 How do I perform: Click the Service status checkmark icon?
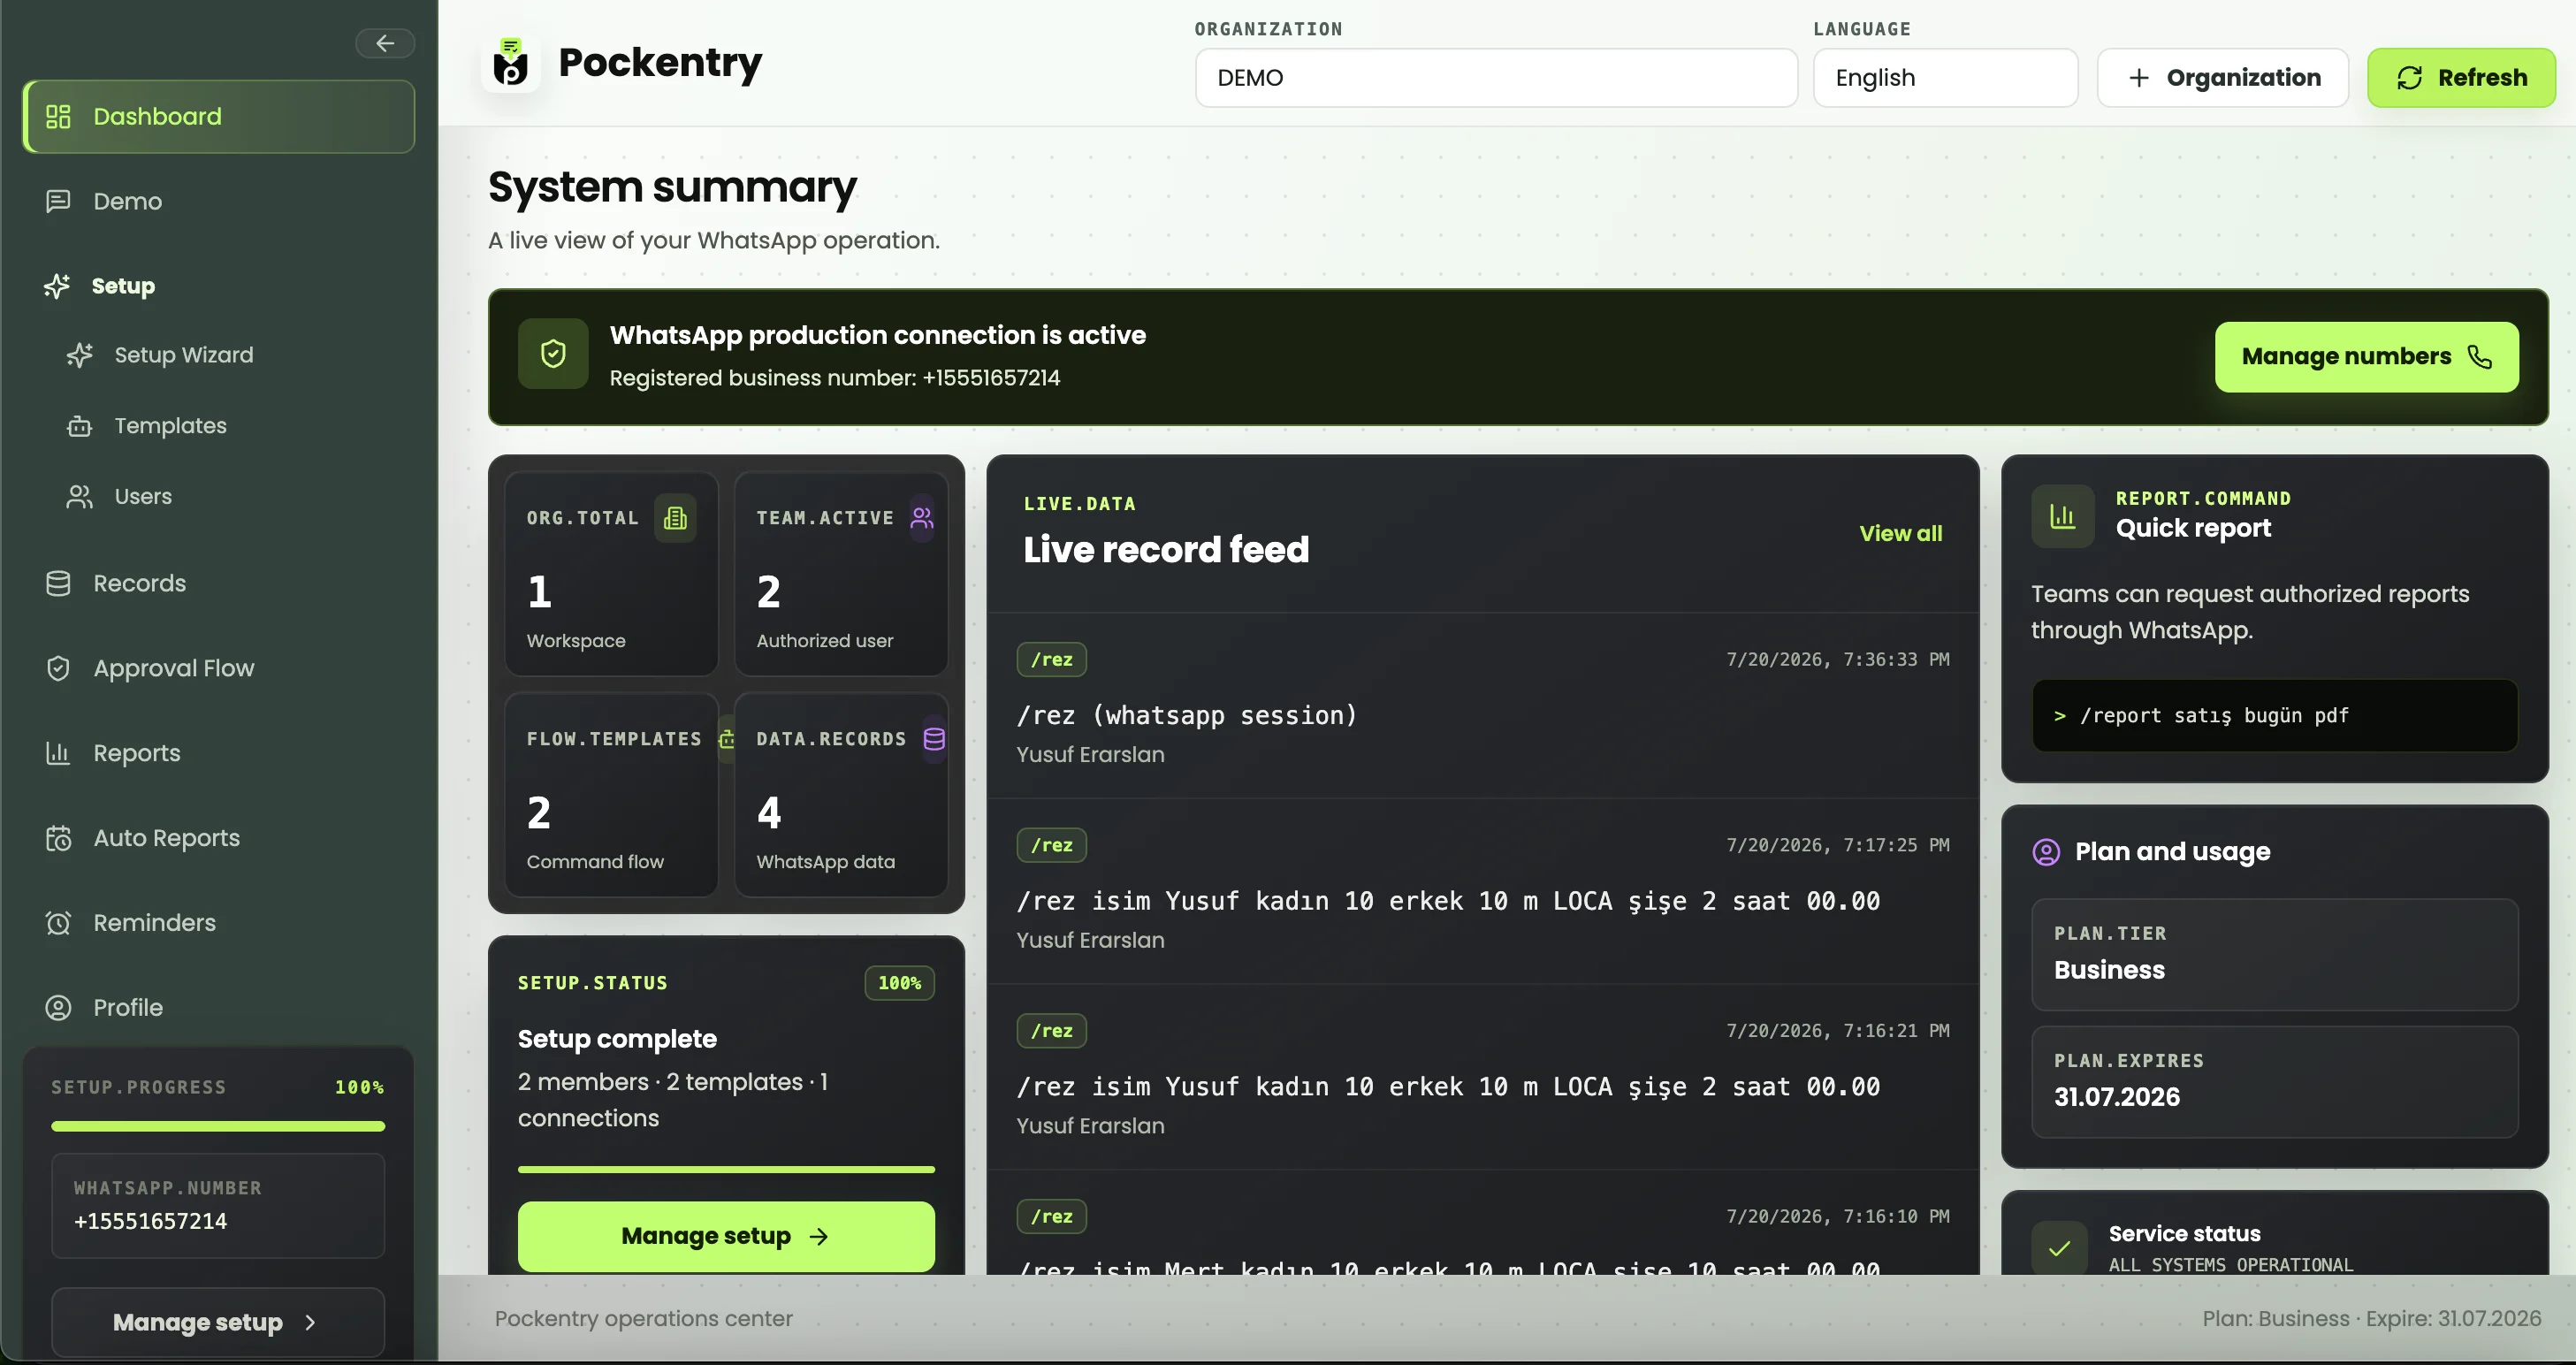click(2059, 1248)
